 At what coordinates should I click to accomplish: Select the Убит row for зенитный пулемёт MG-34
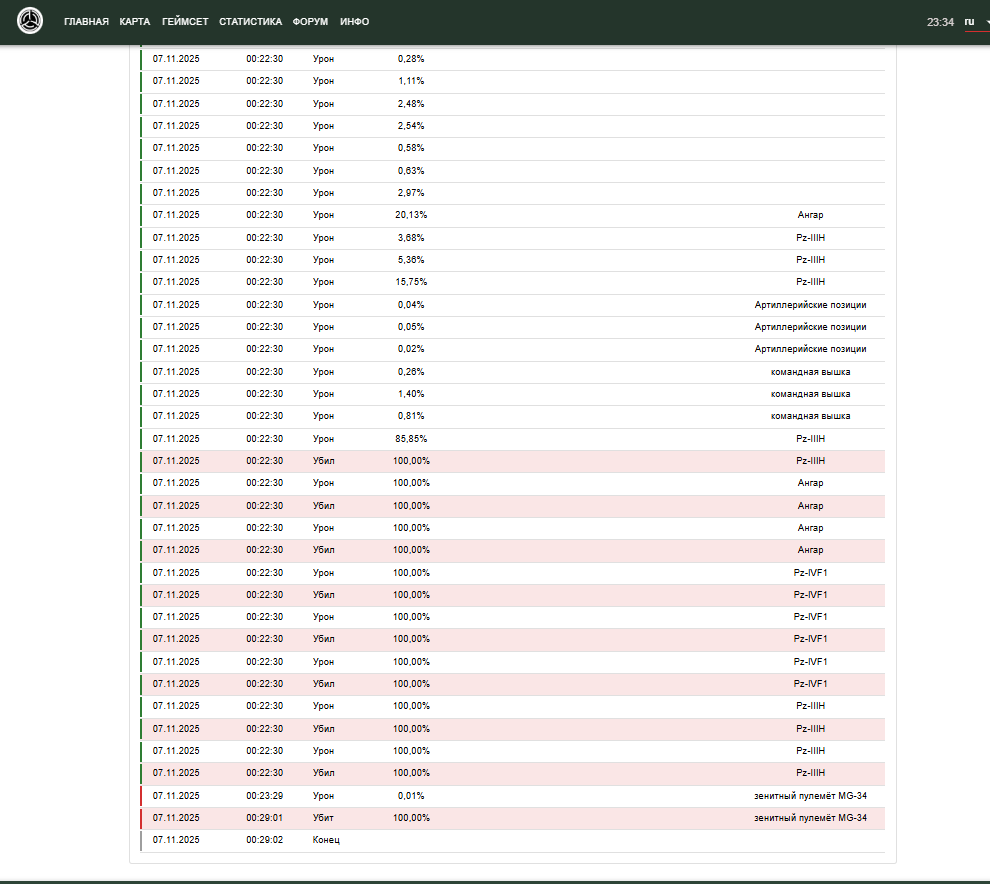512,818
